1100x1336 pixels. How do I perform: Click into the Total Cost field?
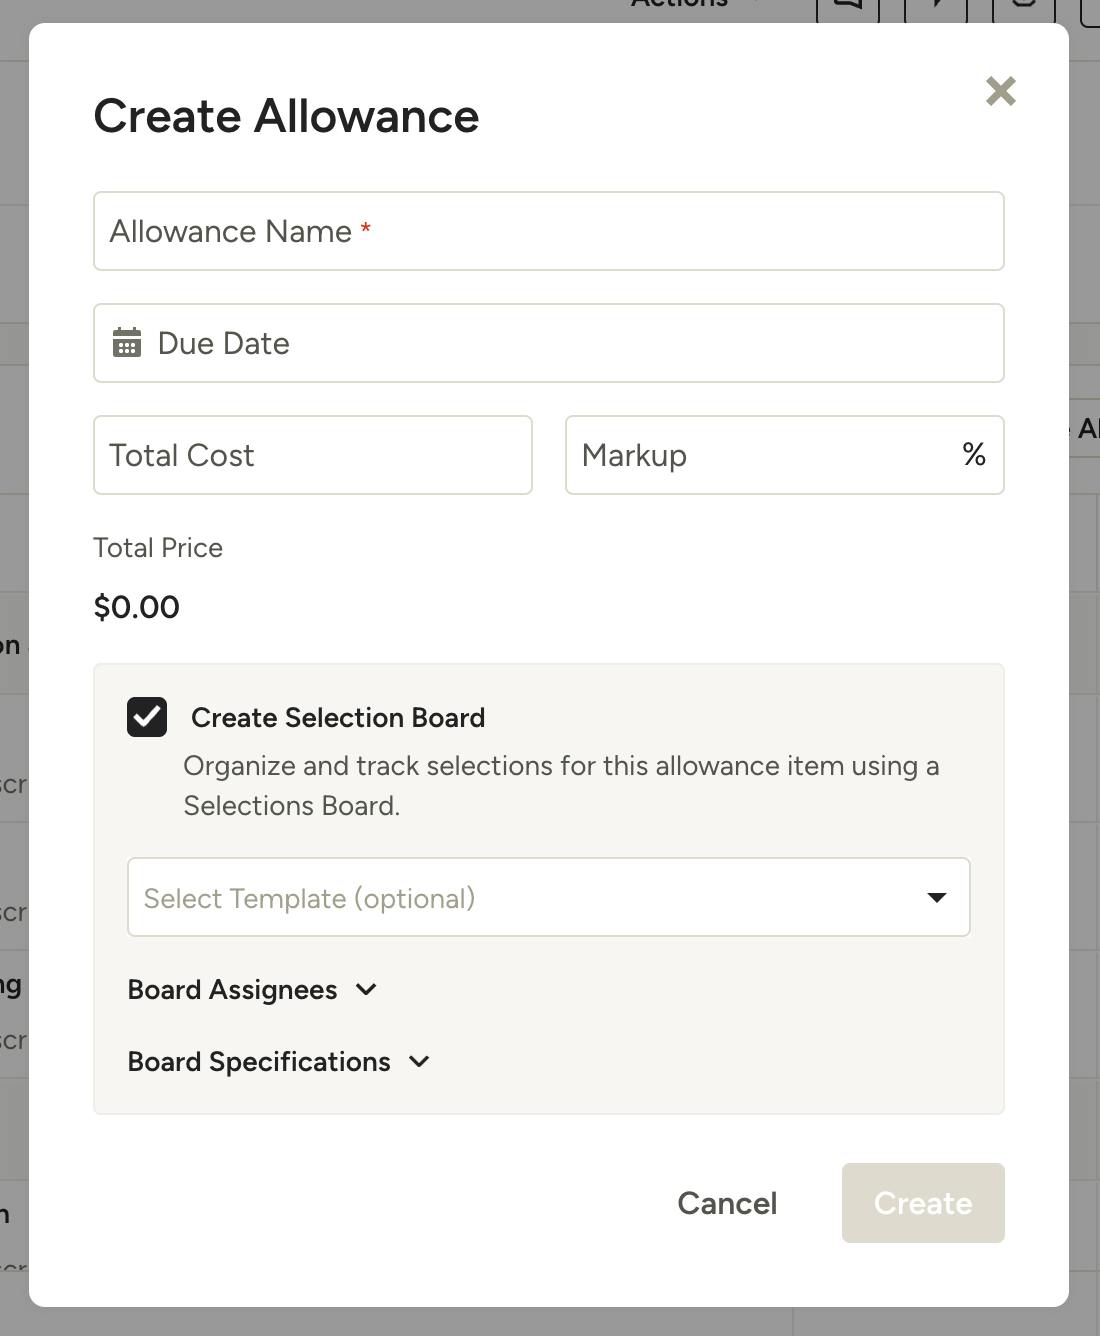(x=313, y=455)
